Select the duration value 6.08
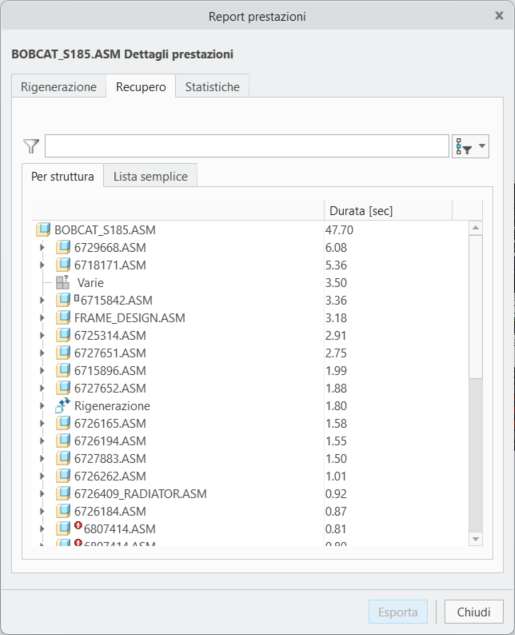Image resolution: width=515 pixels, height=635 pixels. coord(336,247)
